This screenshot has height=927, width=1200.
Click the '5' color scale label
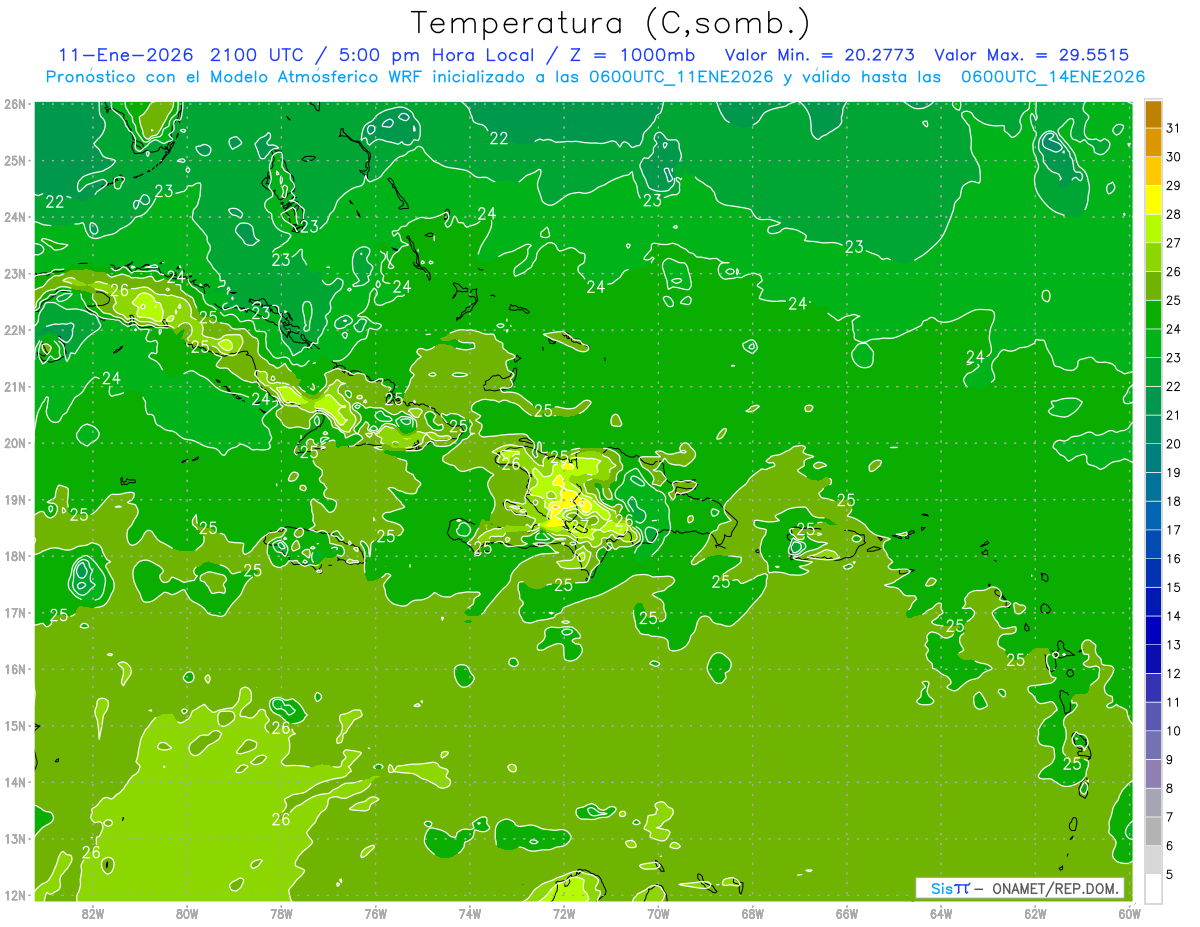(1170, 874)
